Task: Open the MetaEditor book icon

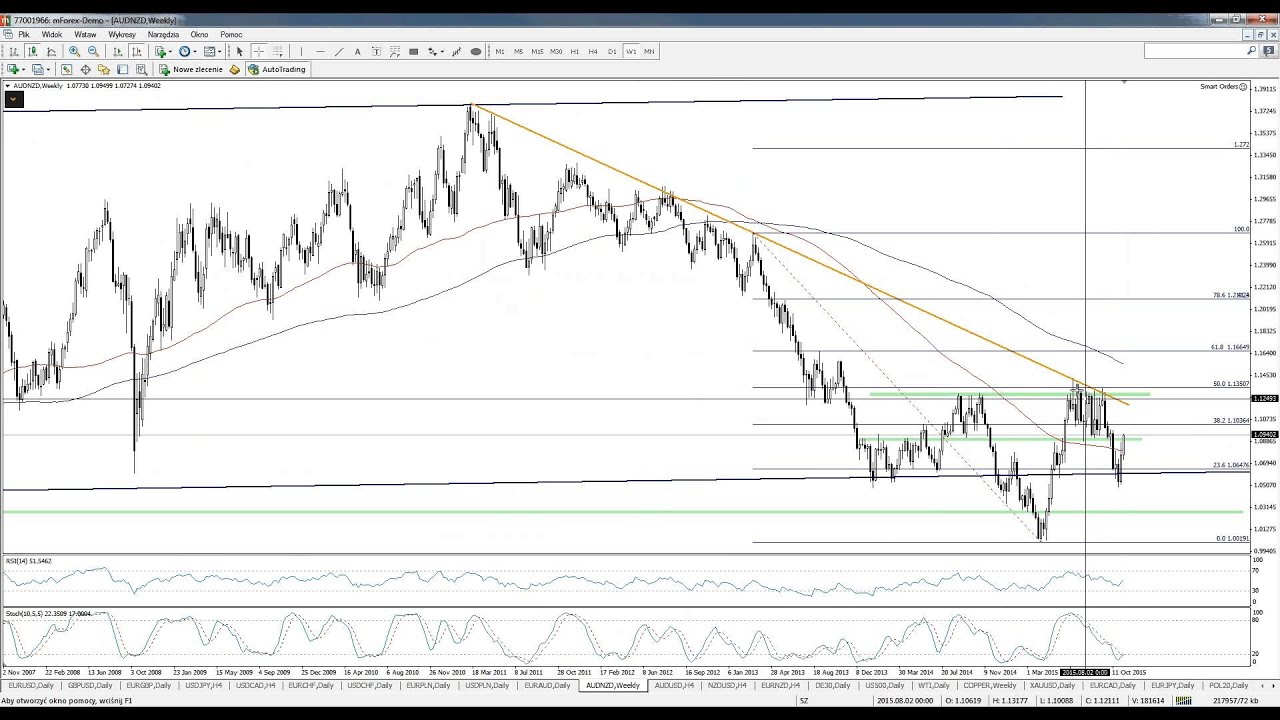Action: [x=234, y=69]
